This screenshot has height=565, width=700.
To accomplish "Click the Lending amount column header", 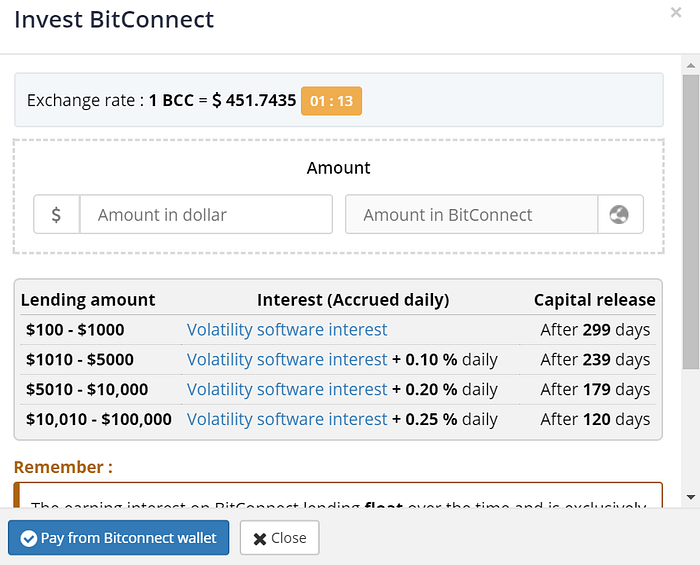I will pos(88,300).
